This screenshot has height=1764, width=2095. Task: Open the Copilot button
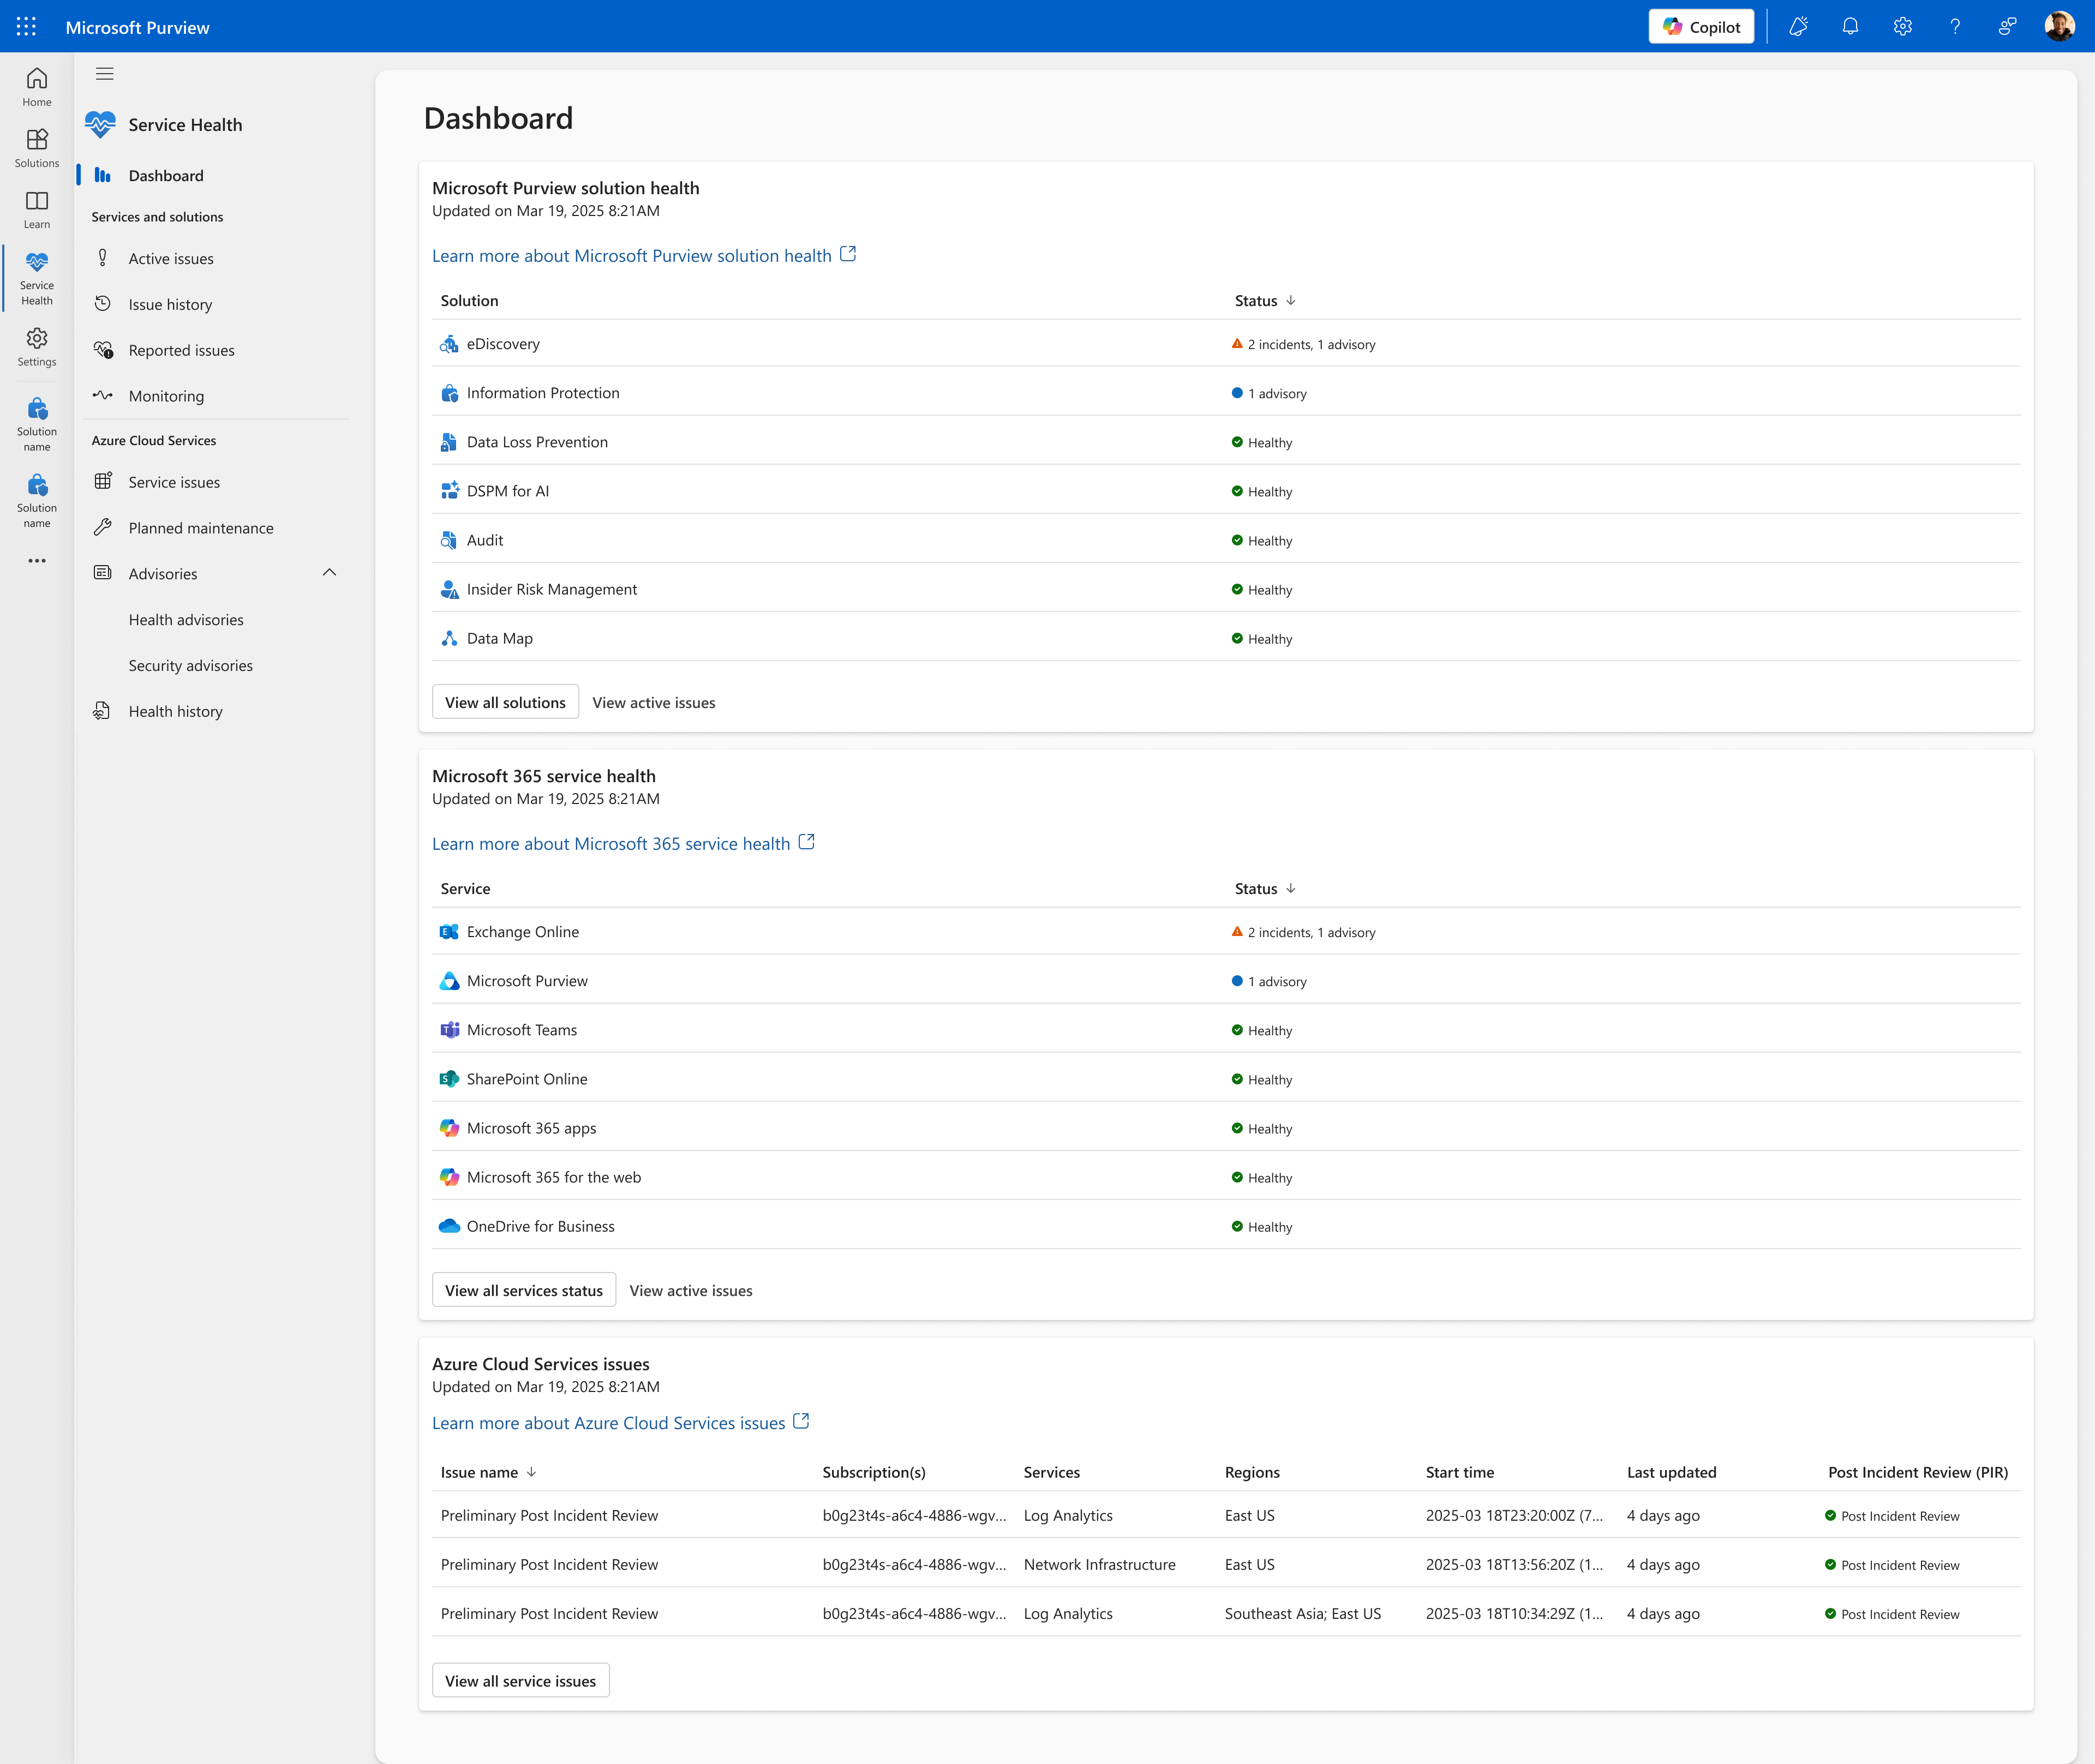[x=1701, y=27]
